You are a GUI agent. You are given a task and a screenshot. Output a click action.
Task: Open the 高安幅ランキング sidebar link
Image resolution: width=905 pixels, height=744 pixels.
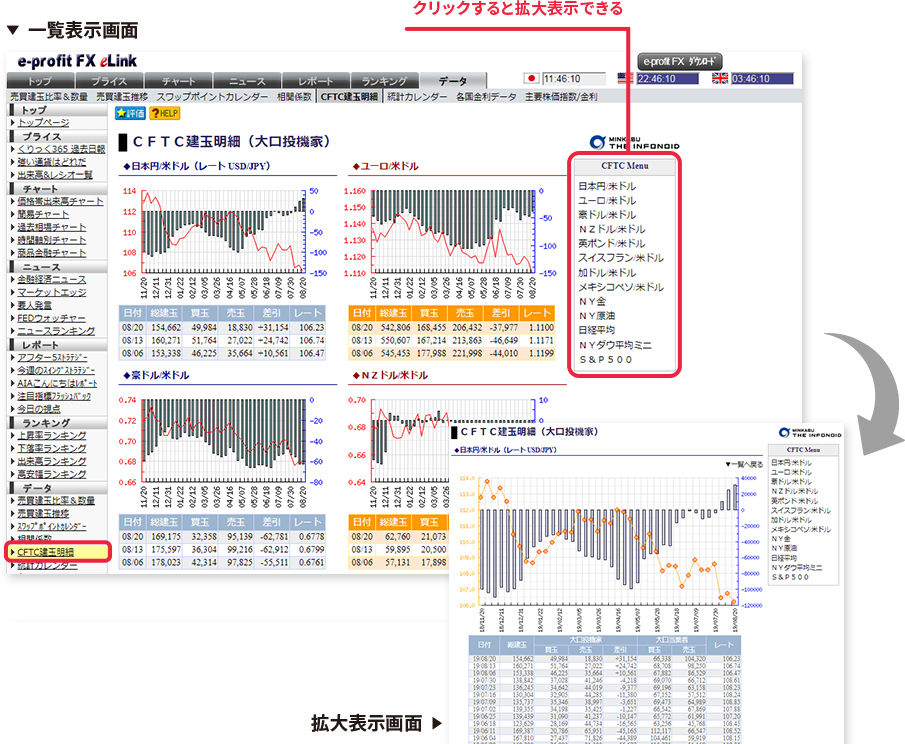(52, 474)
